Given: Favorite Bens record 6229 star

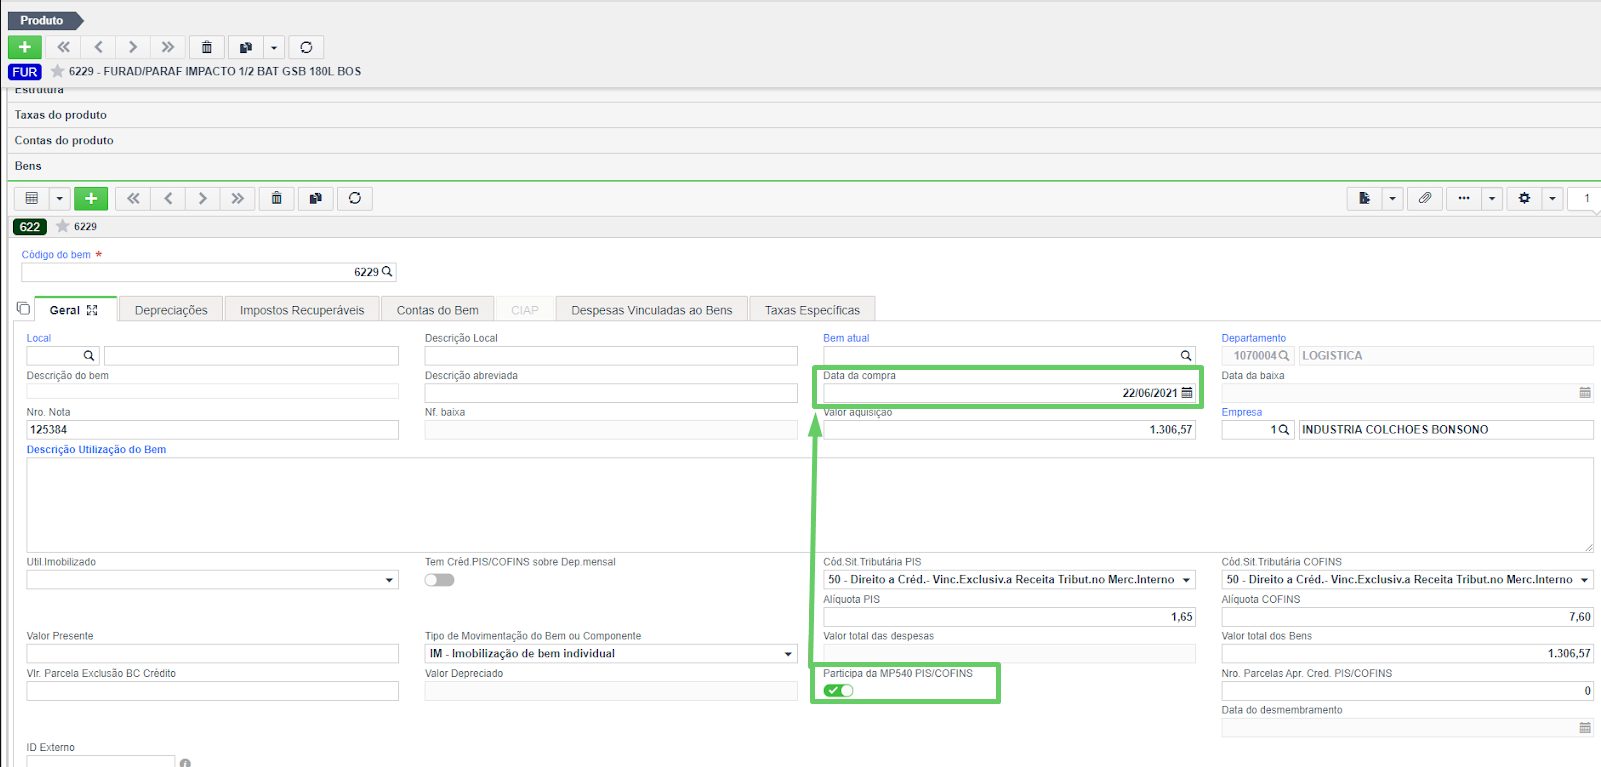Looking at the screenshot, I should coord(63,226).
